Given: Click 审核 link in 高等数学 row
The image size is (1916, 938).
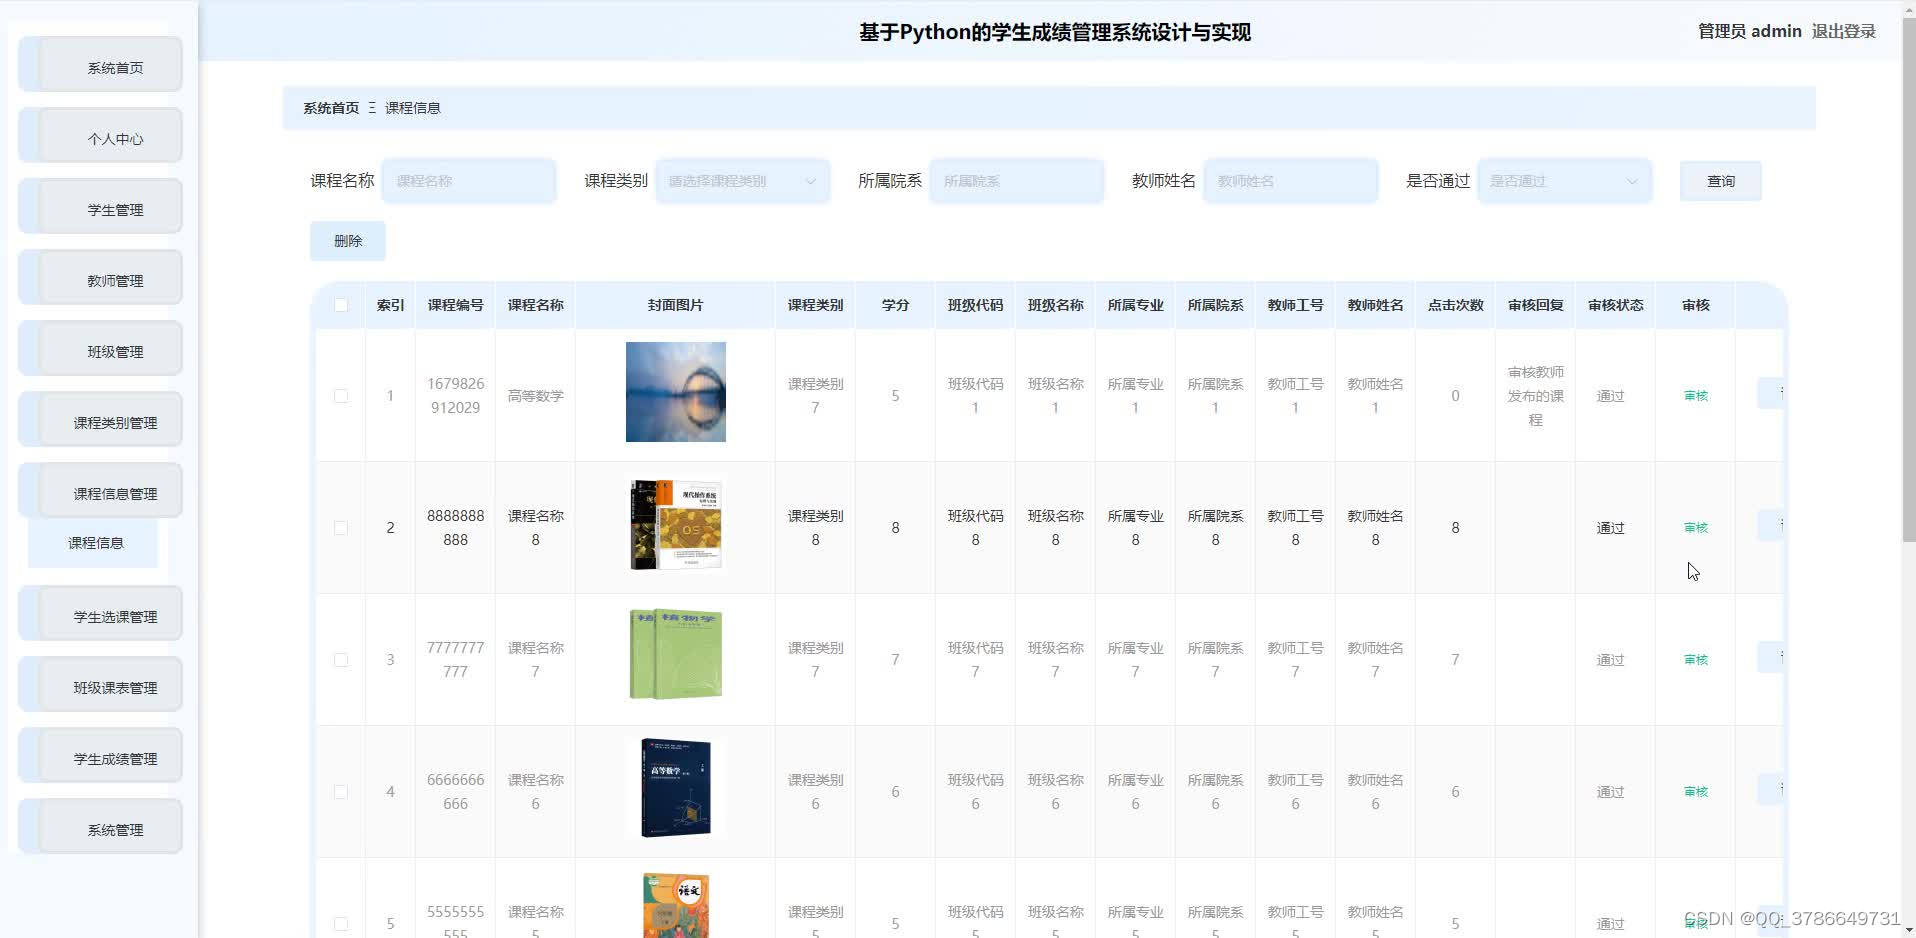Looking at the screenshot, I should (1696, 396).
